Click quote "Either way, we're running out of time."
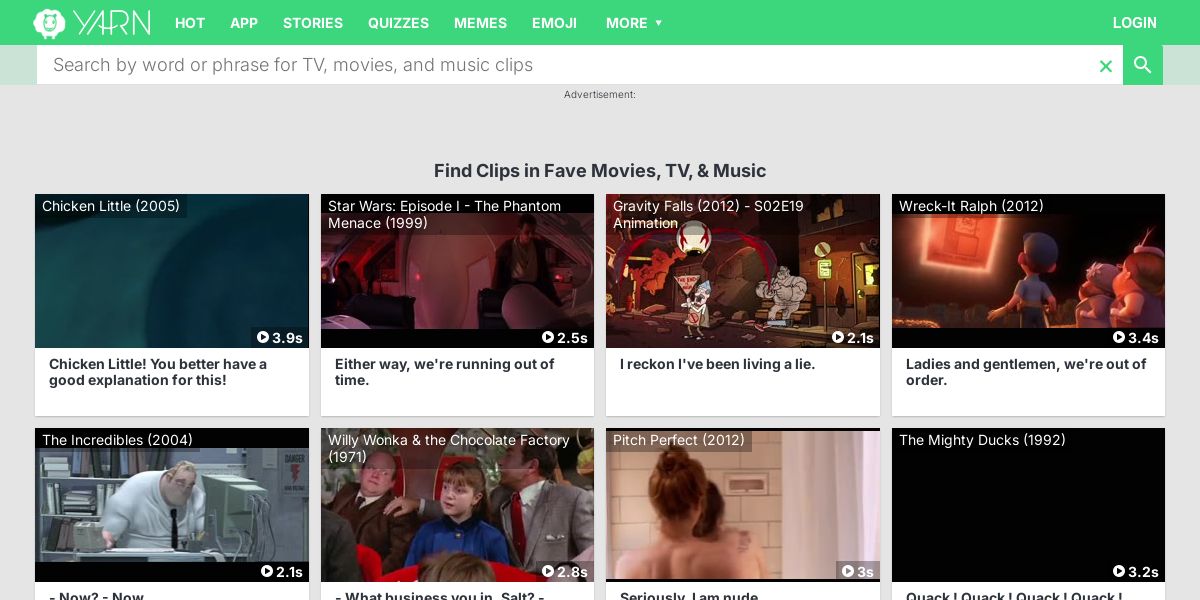 pyautogui.click(x=444, y=372)
